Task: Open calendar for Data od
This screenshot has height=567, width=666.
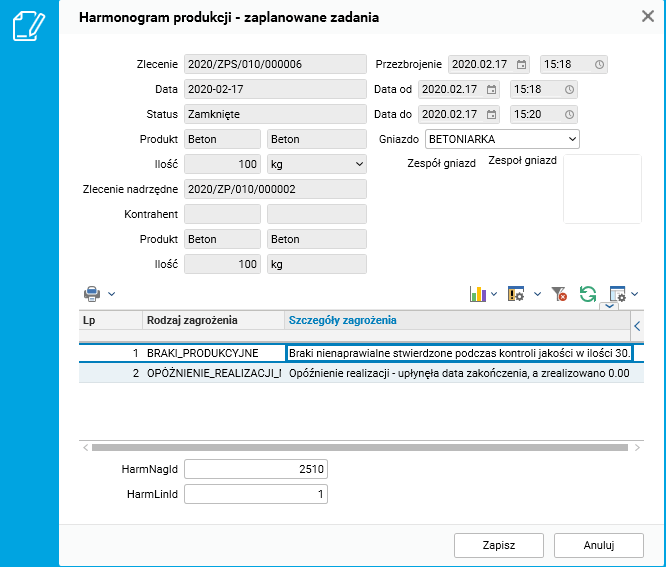Action: tap(491, 90)
